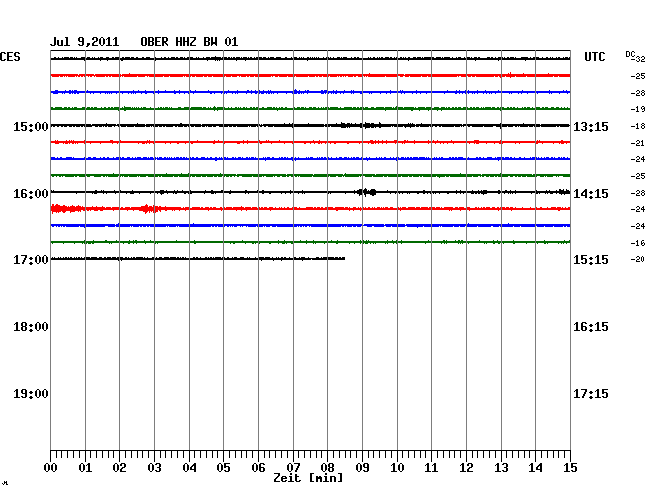Click the date label "Jul 9,2011"
The height and width of the screenshot is (494, 650).
[85, 42]
